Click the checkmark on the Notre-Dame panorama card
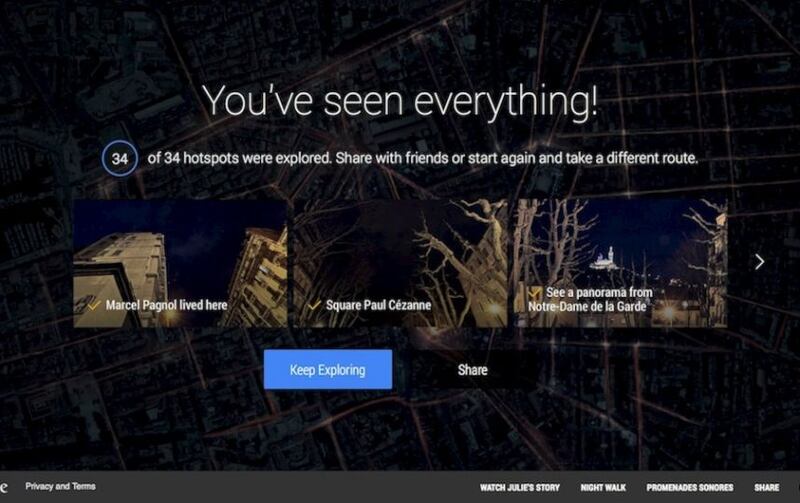 point(534,293)
